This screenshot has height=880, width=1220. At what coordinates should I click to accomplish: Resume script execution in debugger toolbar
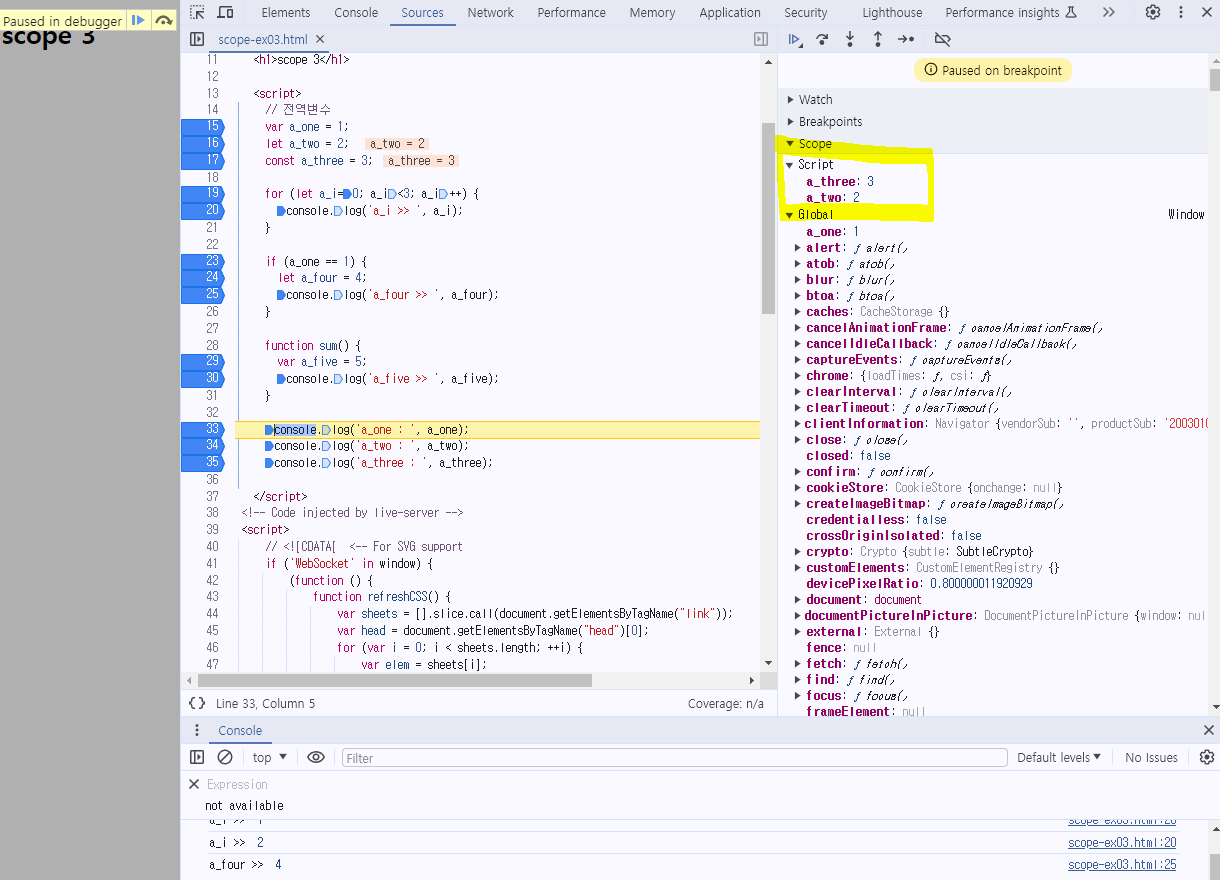click(x=794, y=39)
